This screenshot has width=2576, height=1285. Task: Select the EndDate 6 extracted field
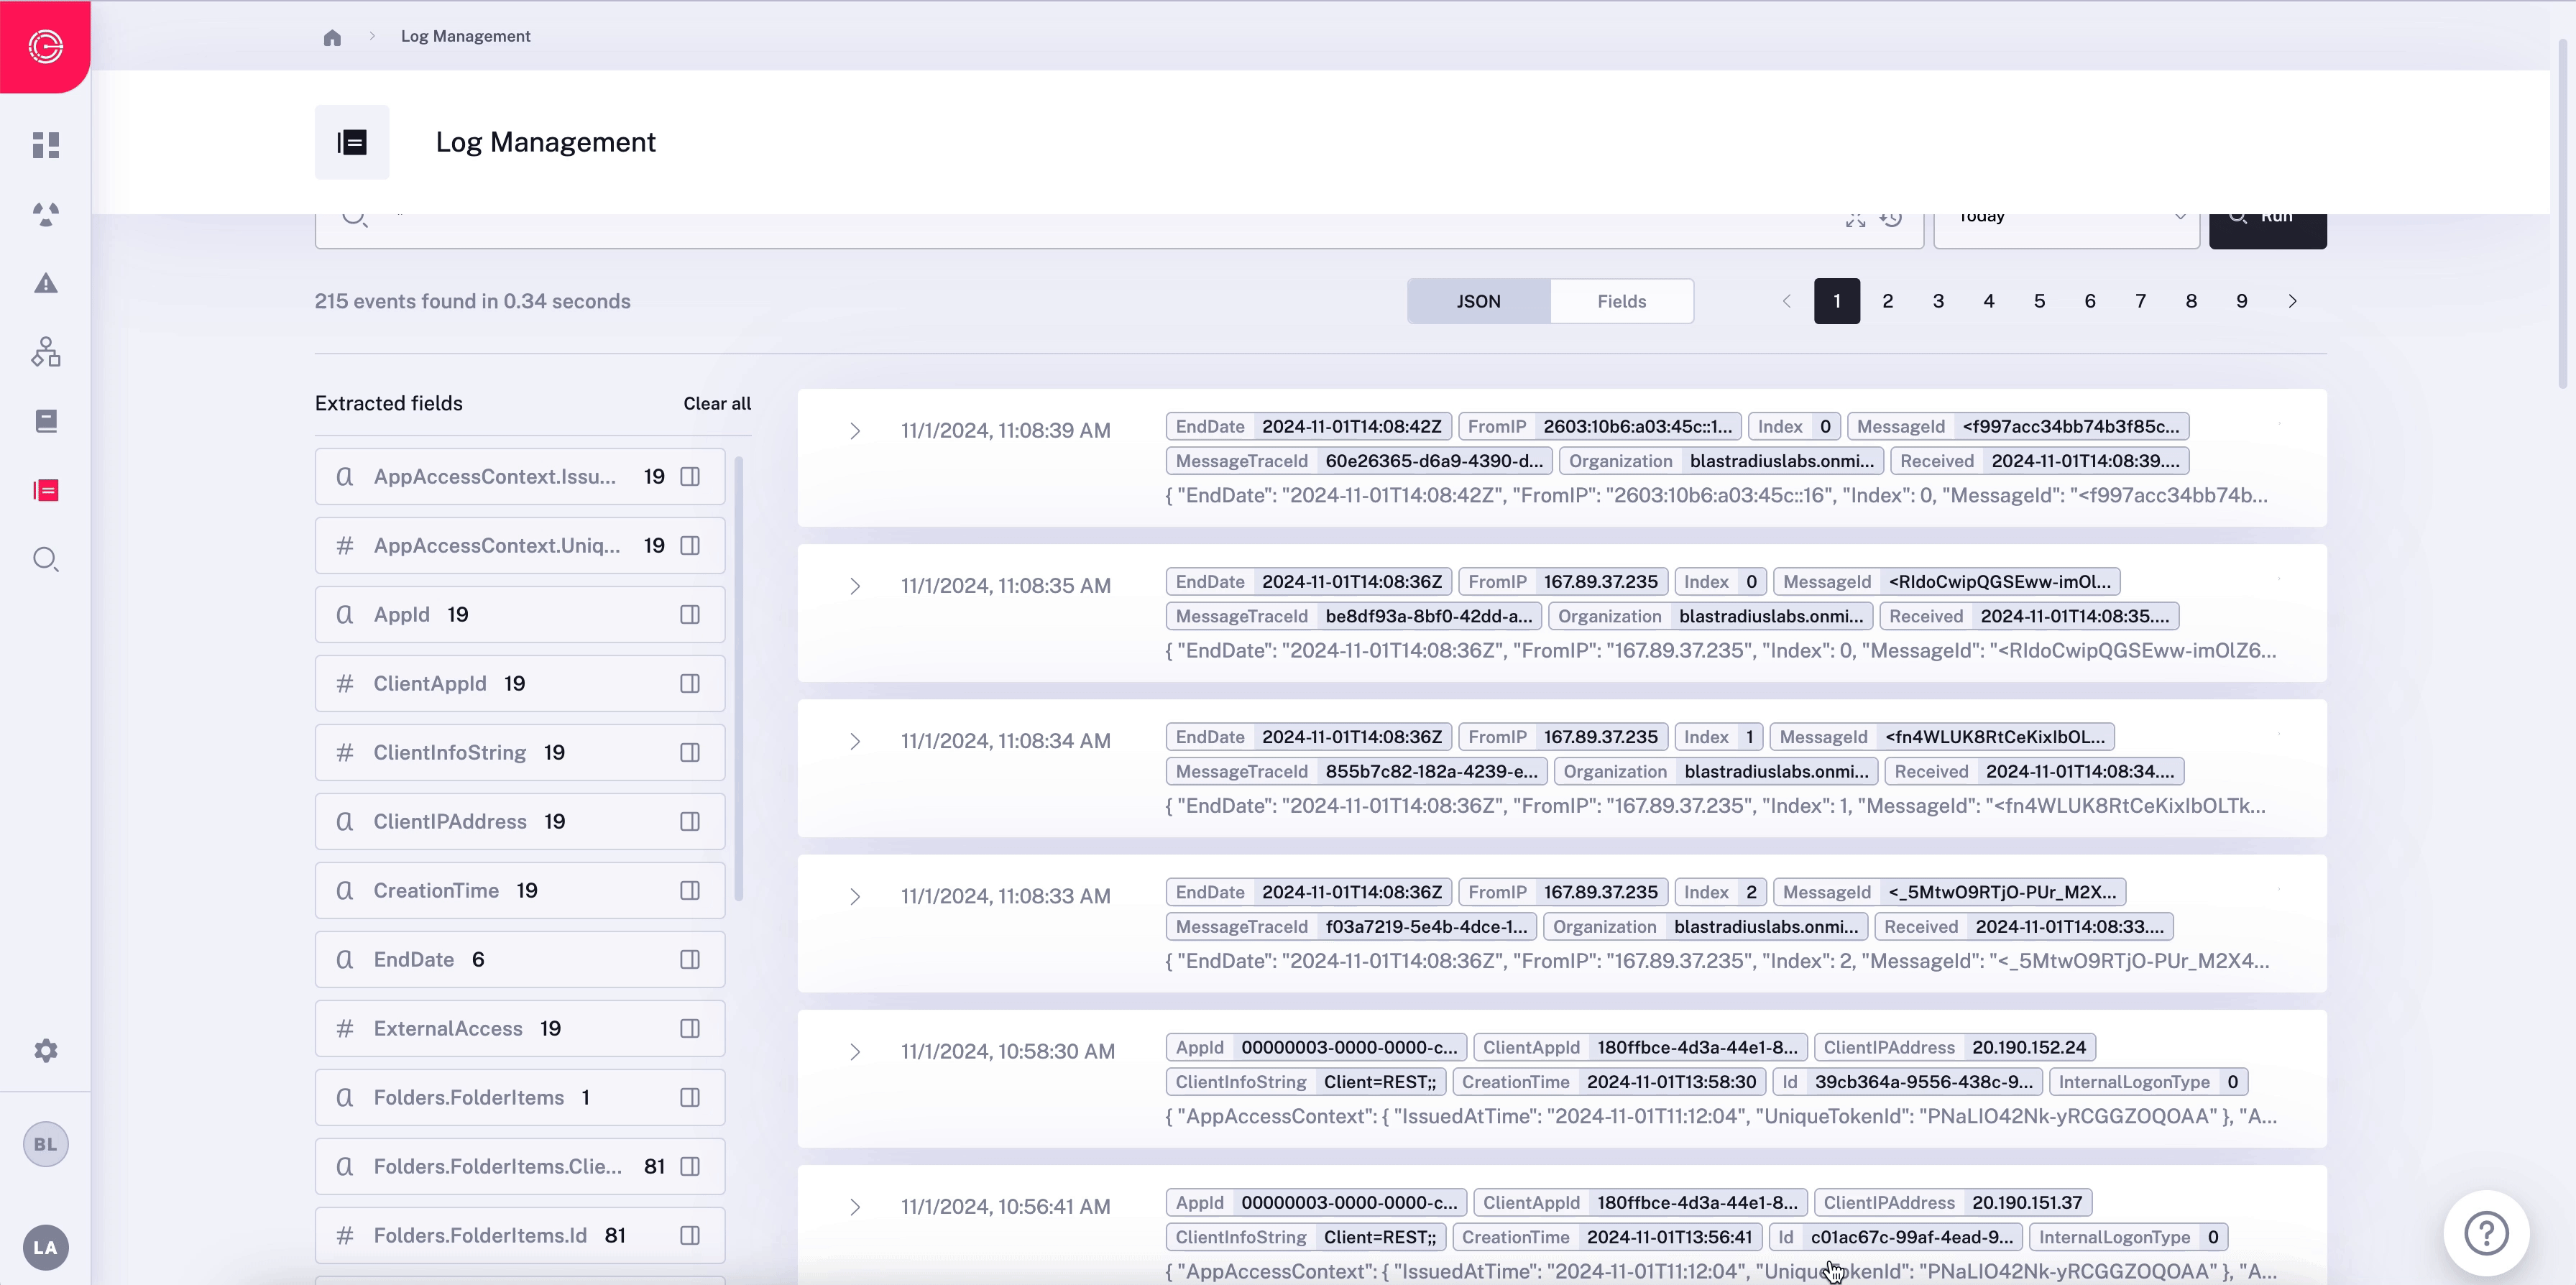(x=520, y=959)
